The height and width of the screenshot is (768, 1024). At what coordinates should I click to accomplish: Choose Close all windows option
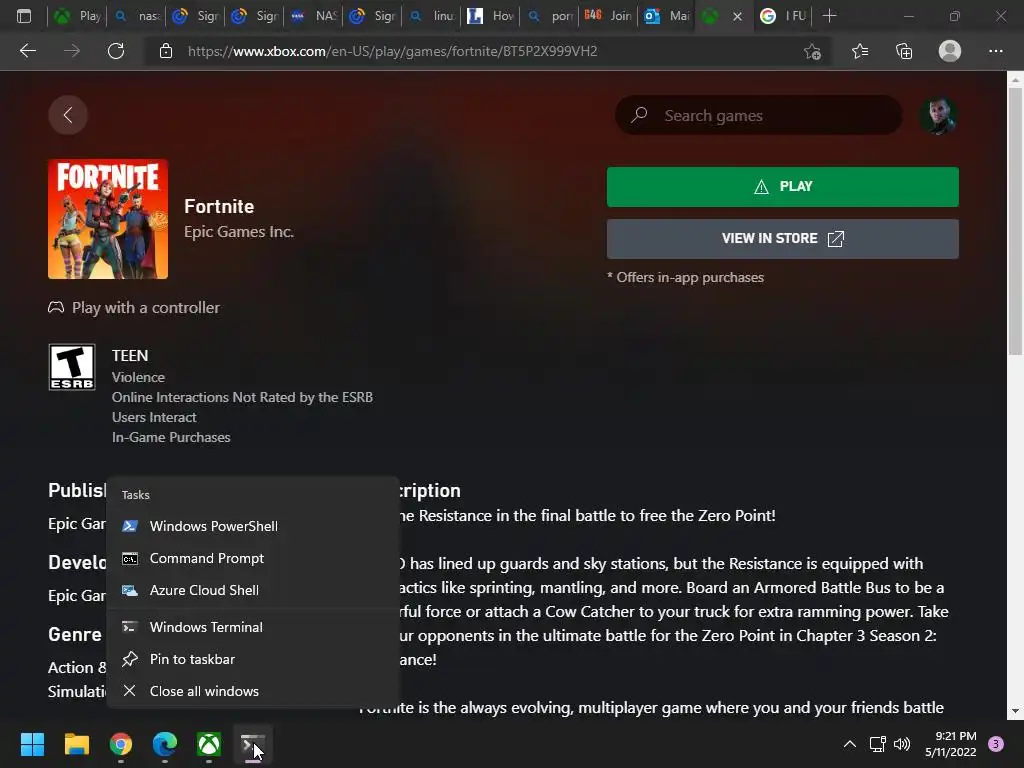(x=252, y=691)
